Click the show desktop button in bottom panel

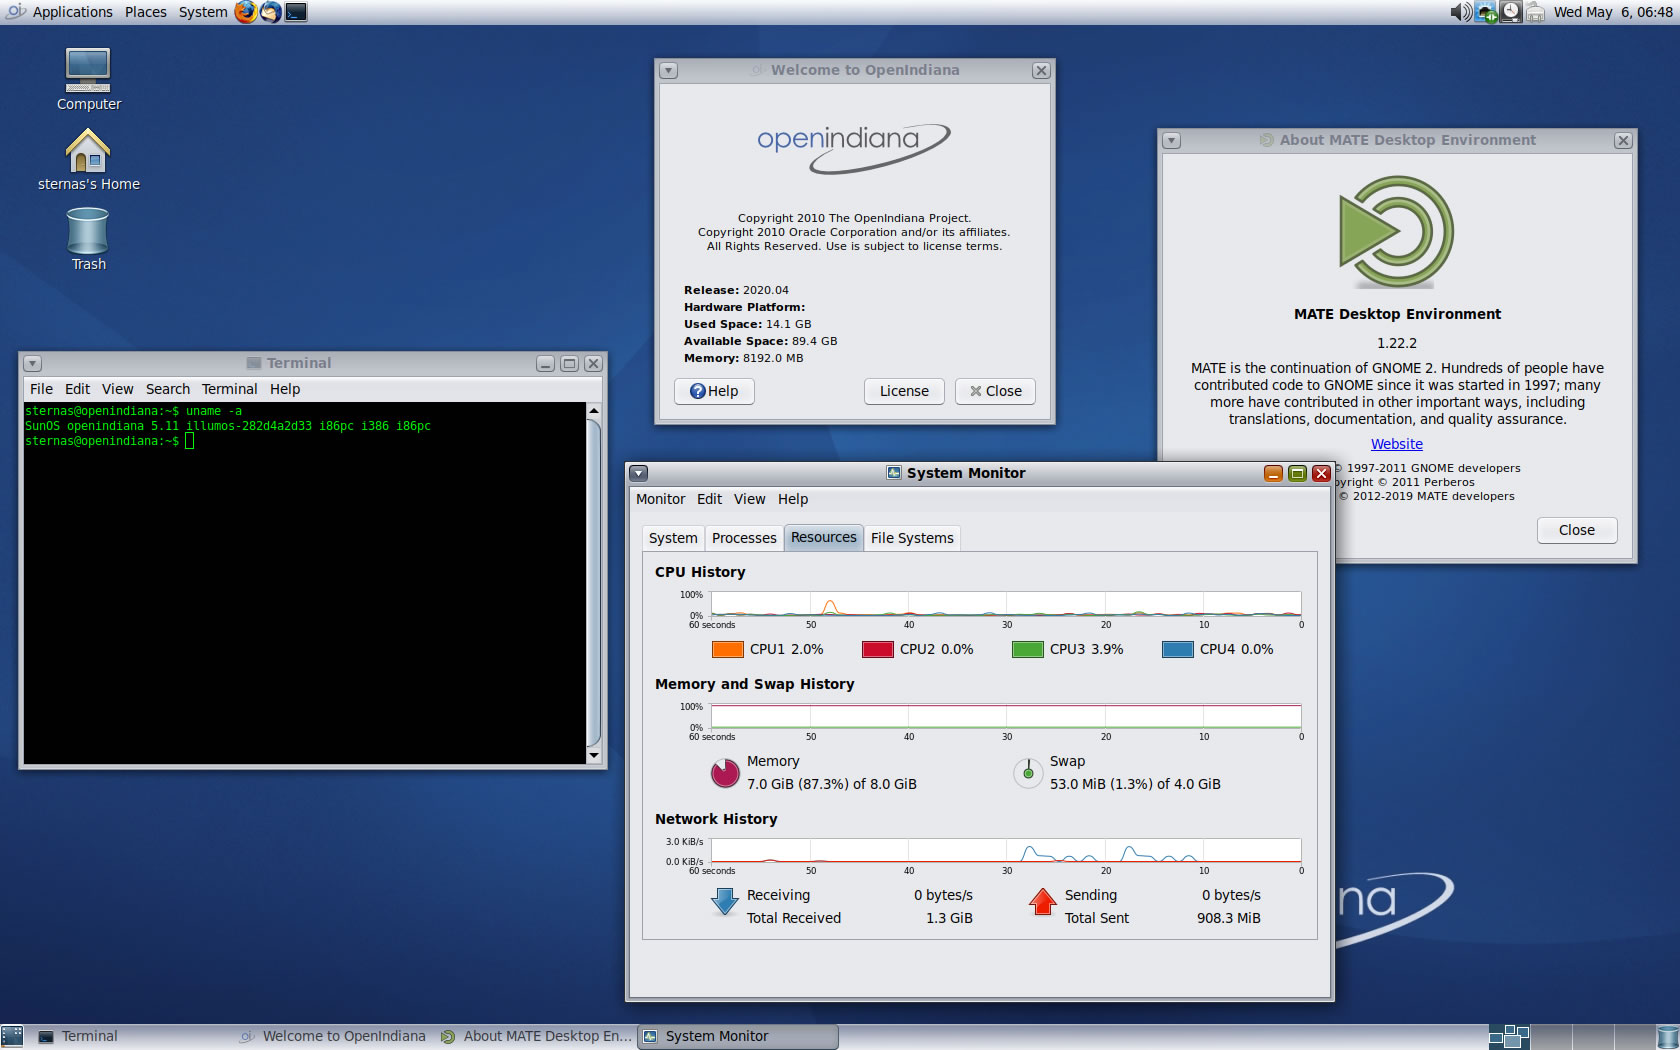[x=12, y=1037]
